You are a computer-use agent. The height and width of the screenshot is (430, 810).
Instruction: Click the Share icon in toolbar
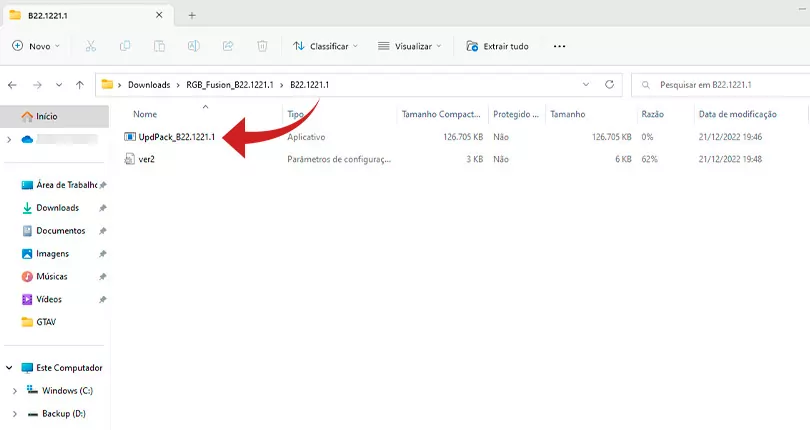pos(228,46)
